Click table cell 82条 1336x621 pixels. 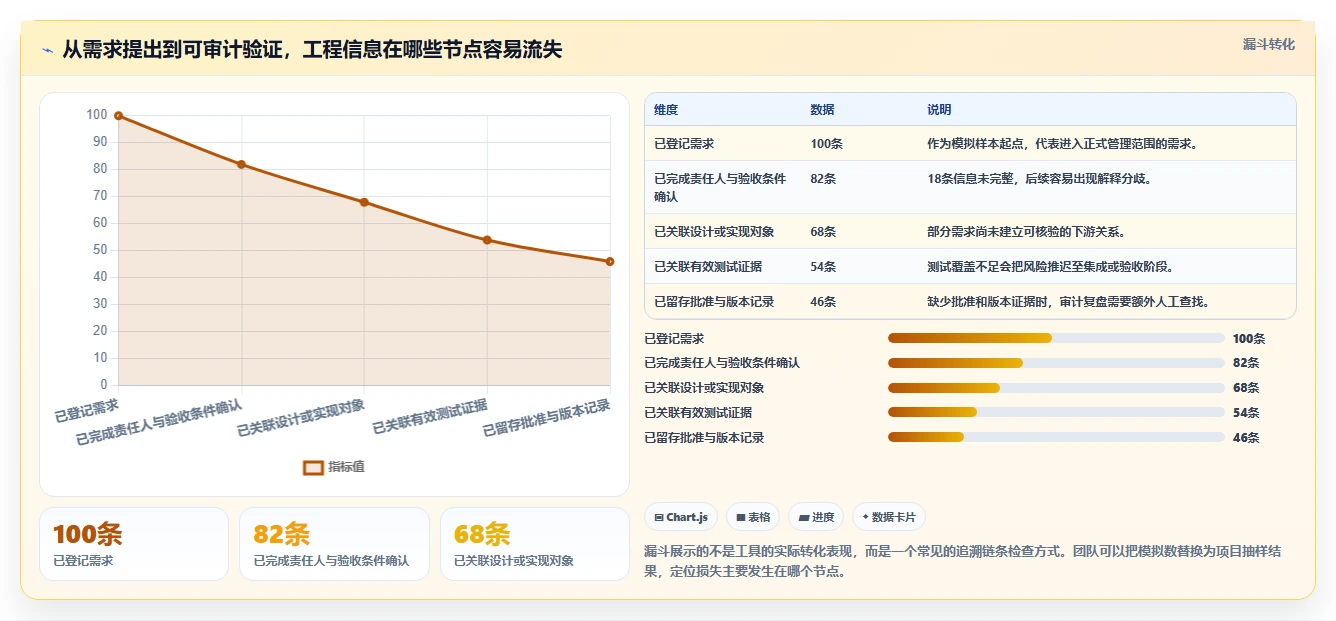coord(823,179)
